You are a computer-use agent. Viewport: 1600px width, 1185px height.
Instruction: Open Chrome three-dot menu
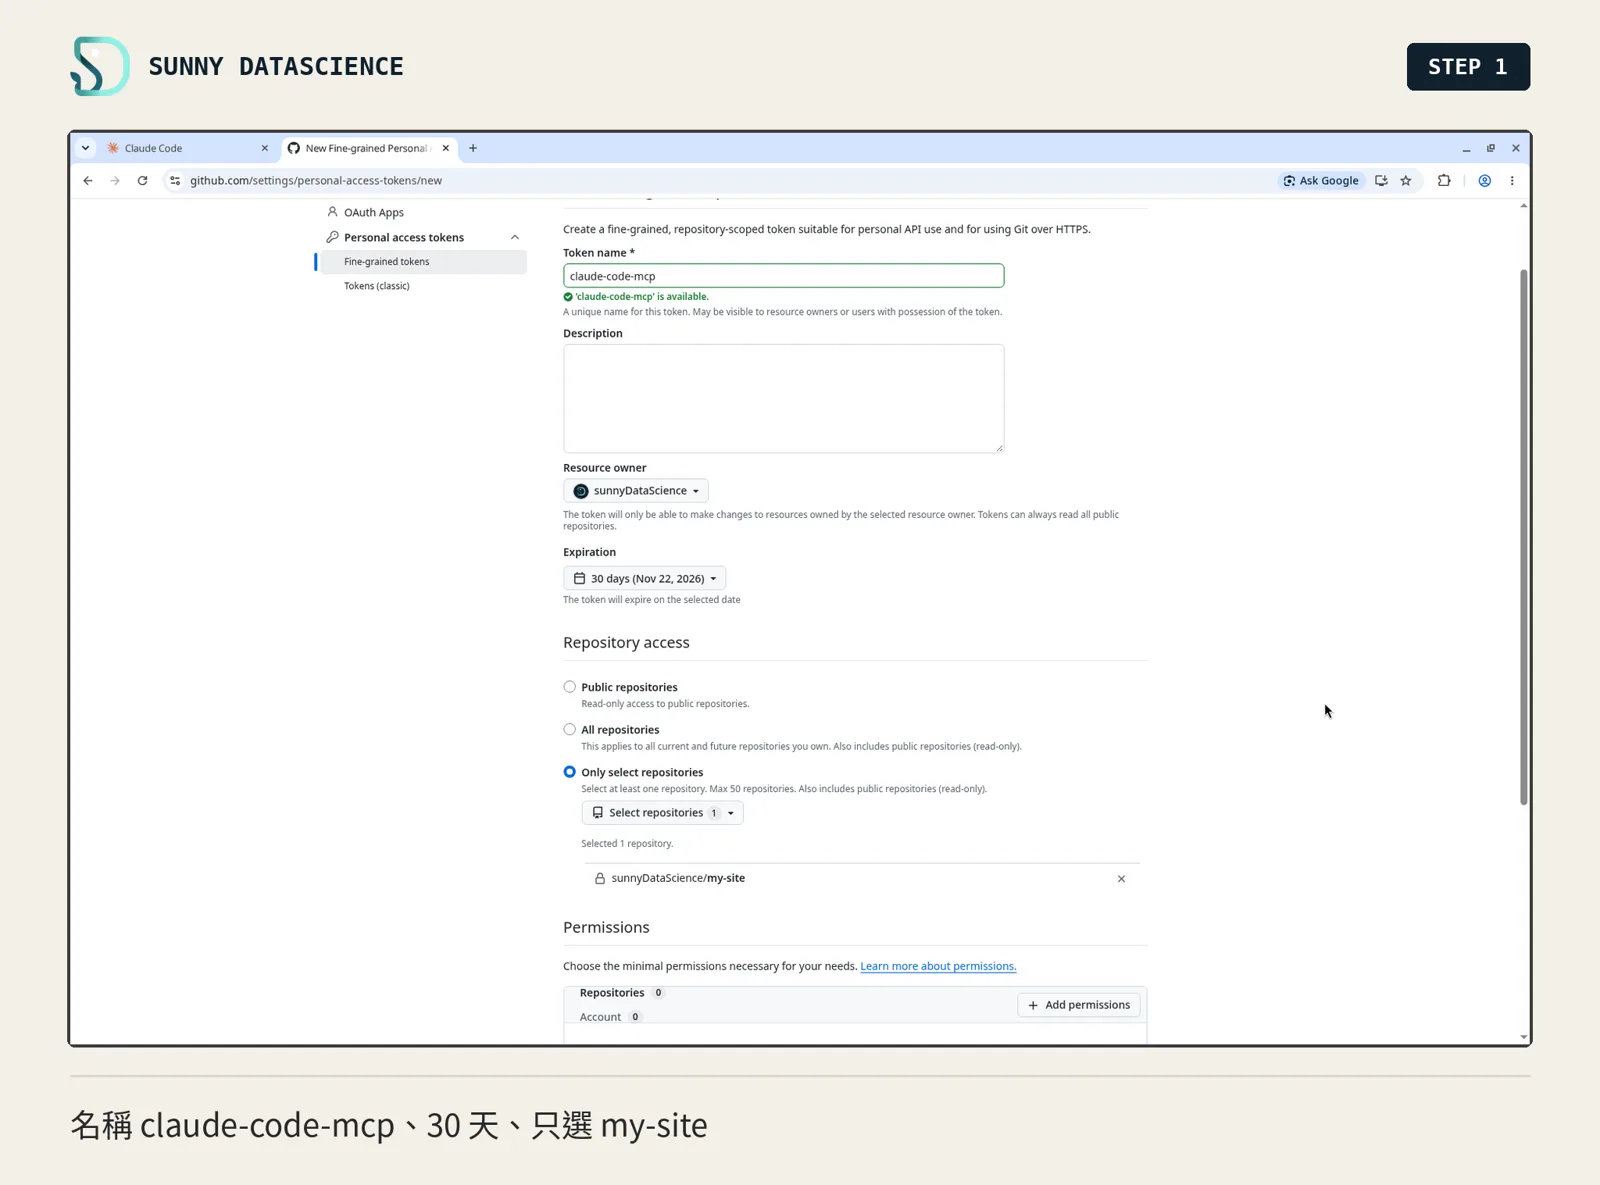[x=1512, y=181]
